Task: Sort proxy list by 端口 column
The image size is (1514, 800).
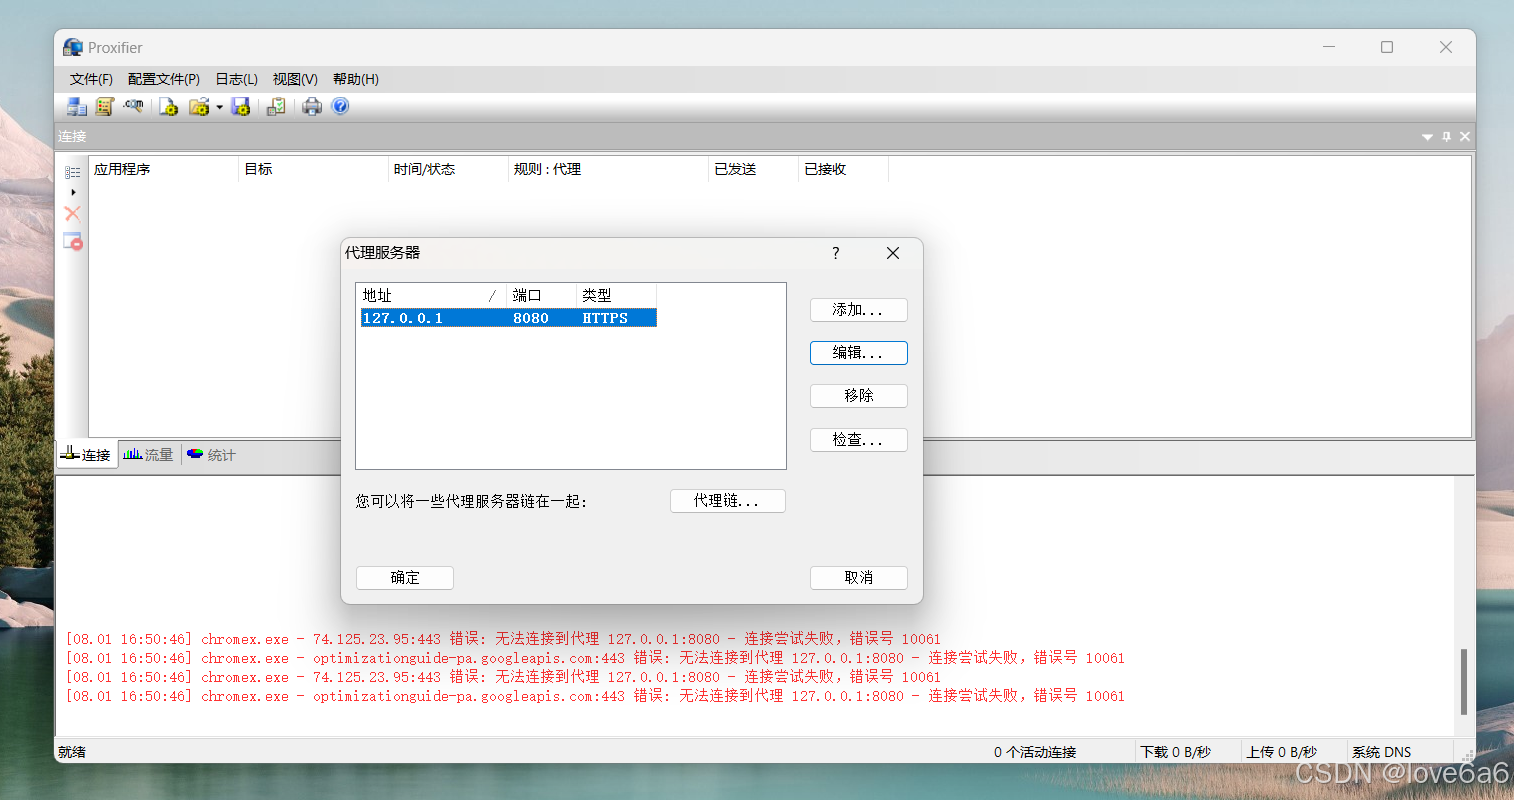Action: tap(541, 295)
